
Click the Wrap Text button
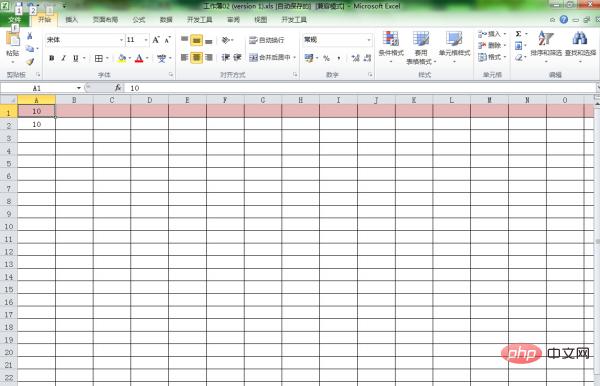267,40
